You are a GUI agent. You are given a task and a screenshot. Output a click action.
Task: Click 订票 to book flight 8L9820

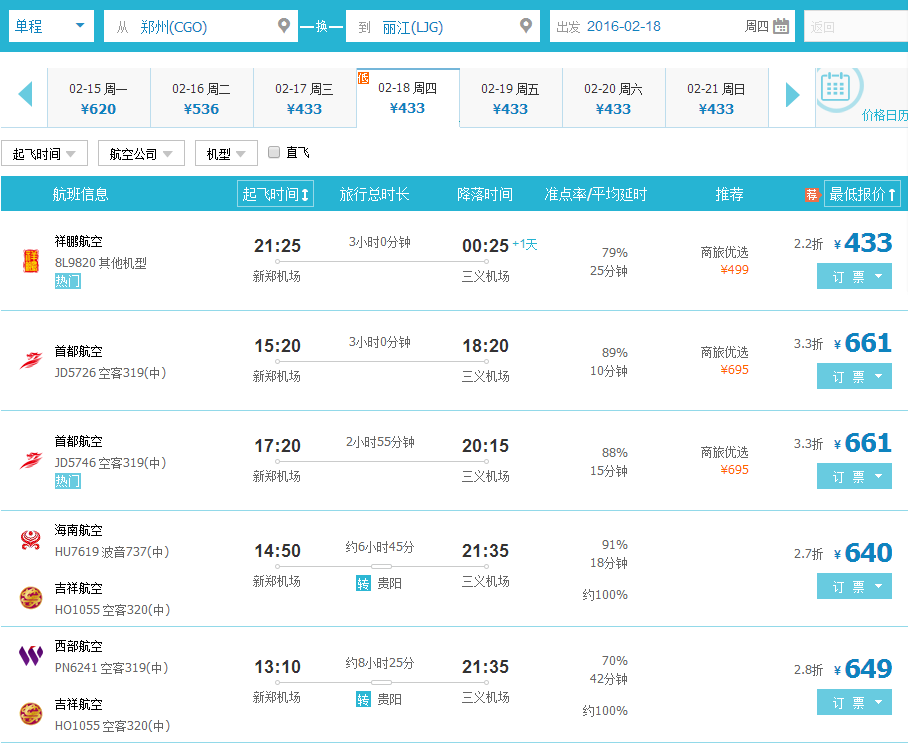(847, 277)
